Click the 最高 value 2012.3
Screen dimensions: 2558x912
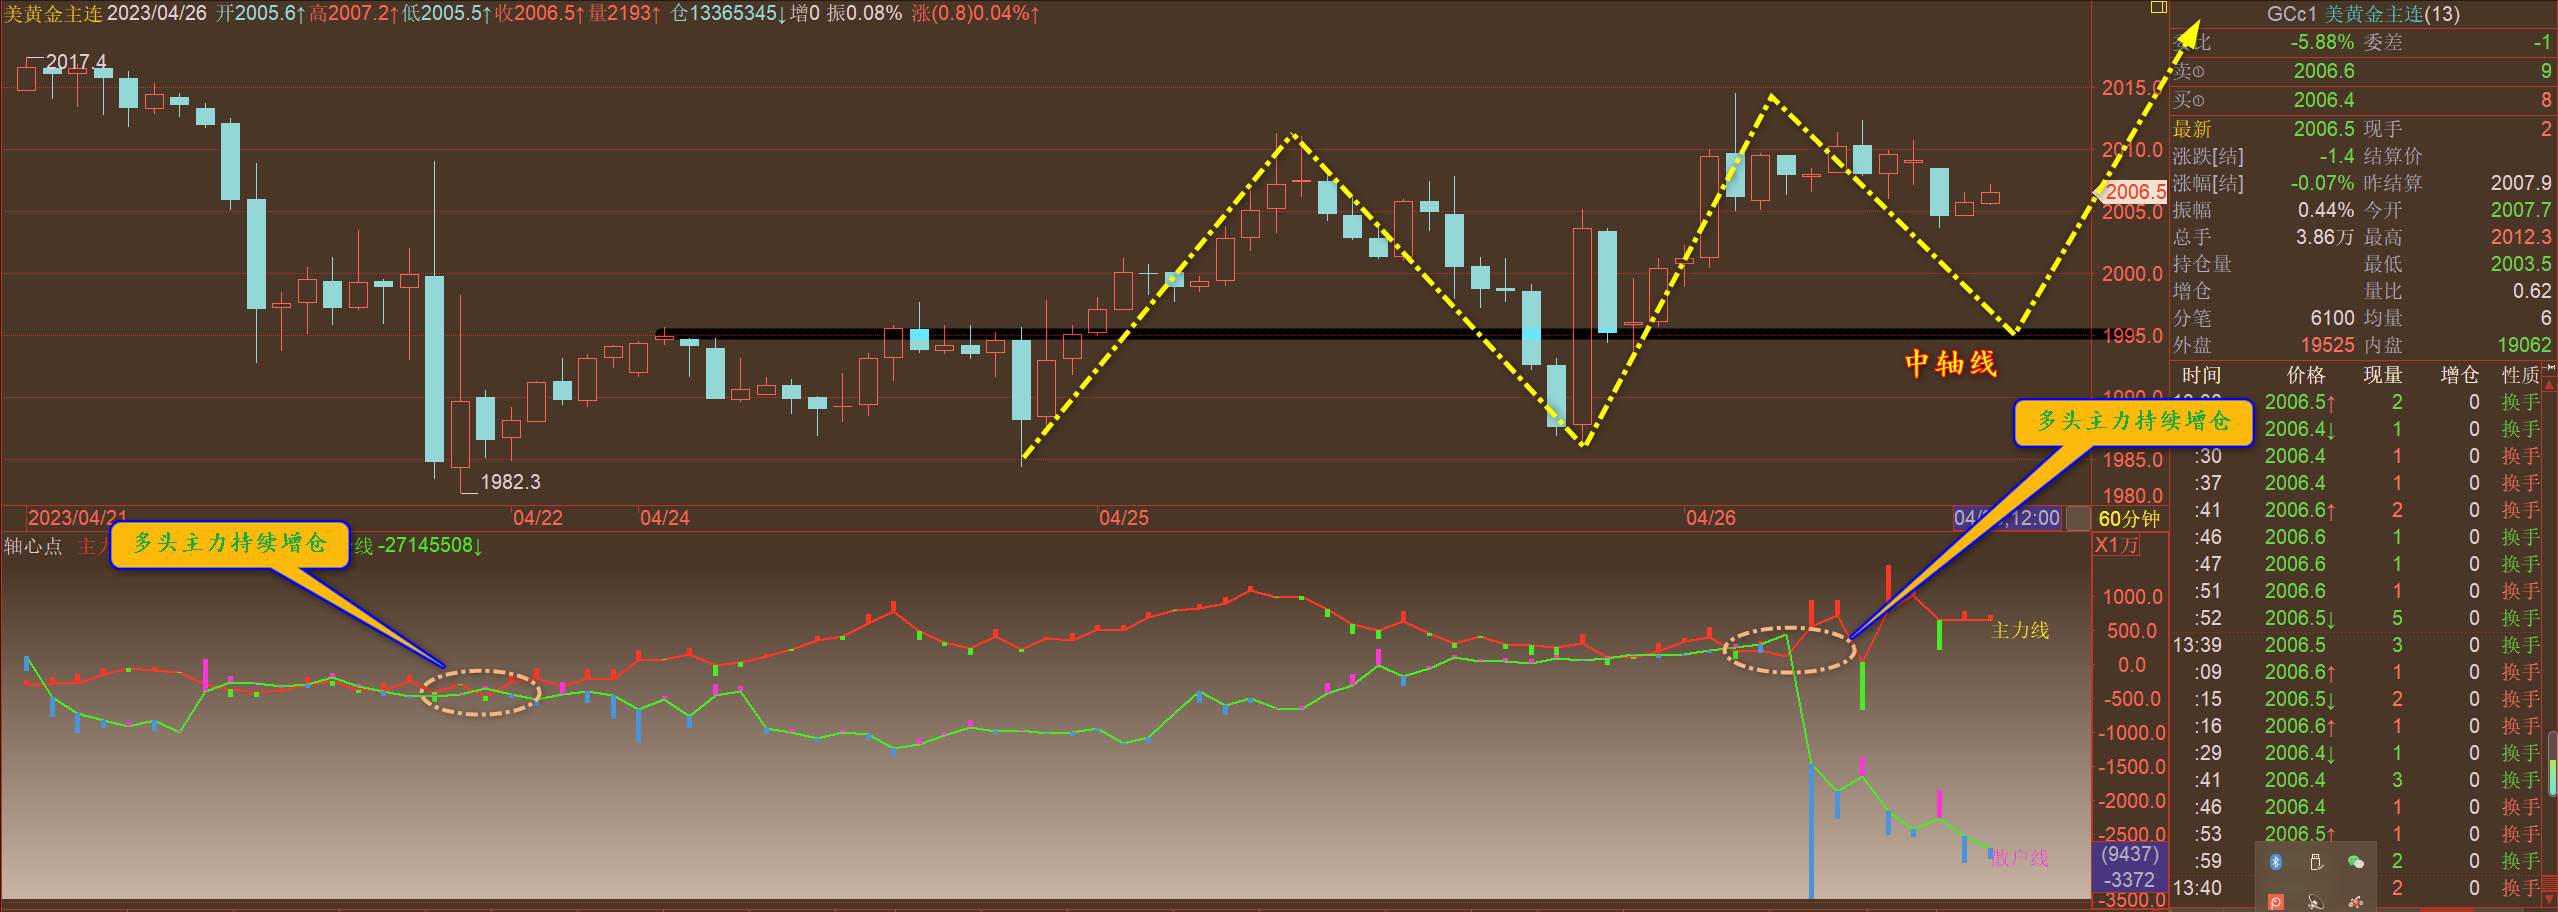point(2521,237)
